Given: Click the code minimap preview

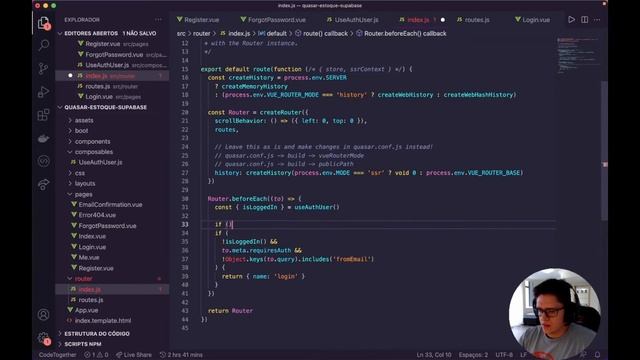Looking at the screenshot, I should 577,55.
